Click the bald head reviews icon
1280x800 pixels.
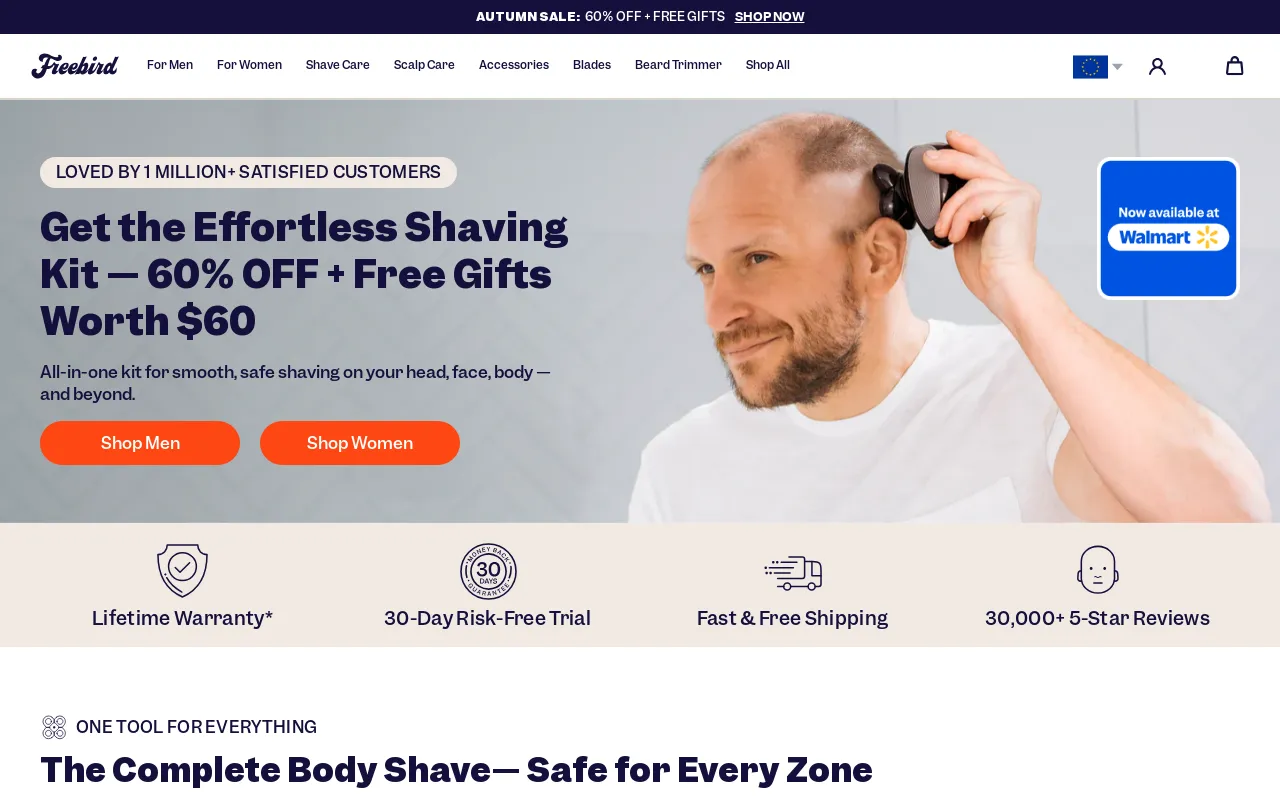(1098, 570)
